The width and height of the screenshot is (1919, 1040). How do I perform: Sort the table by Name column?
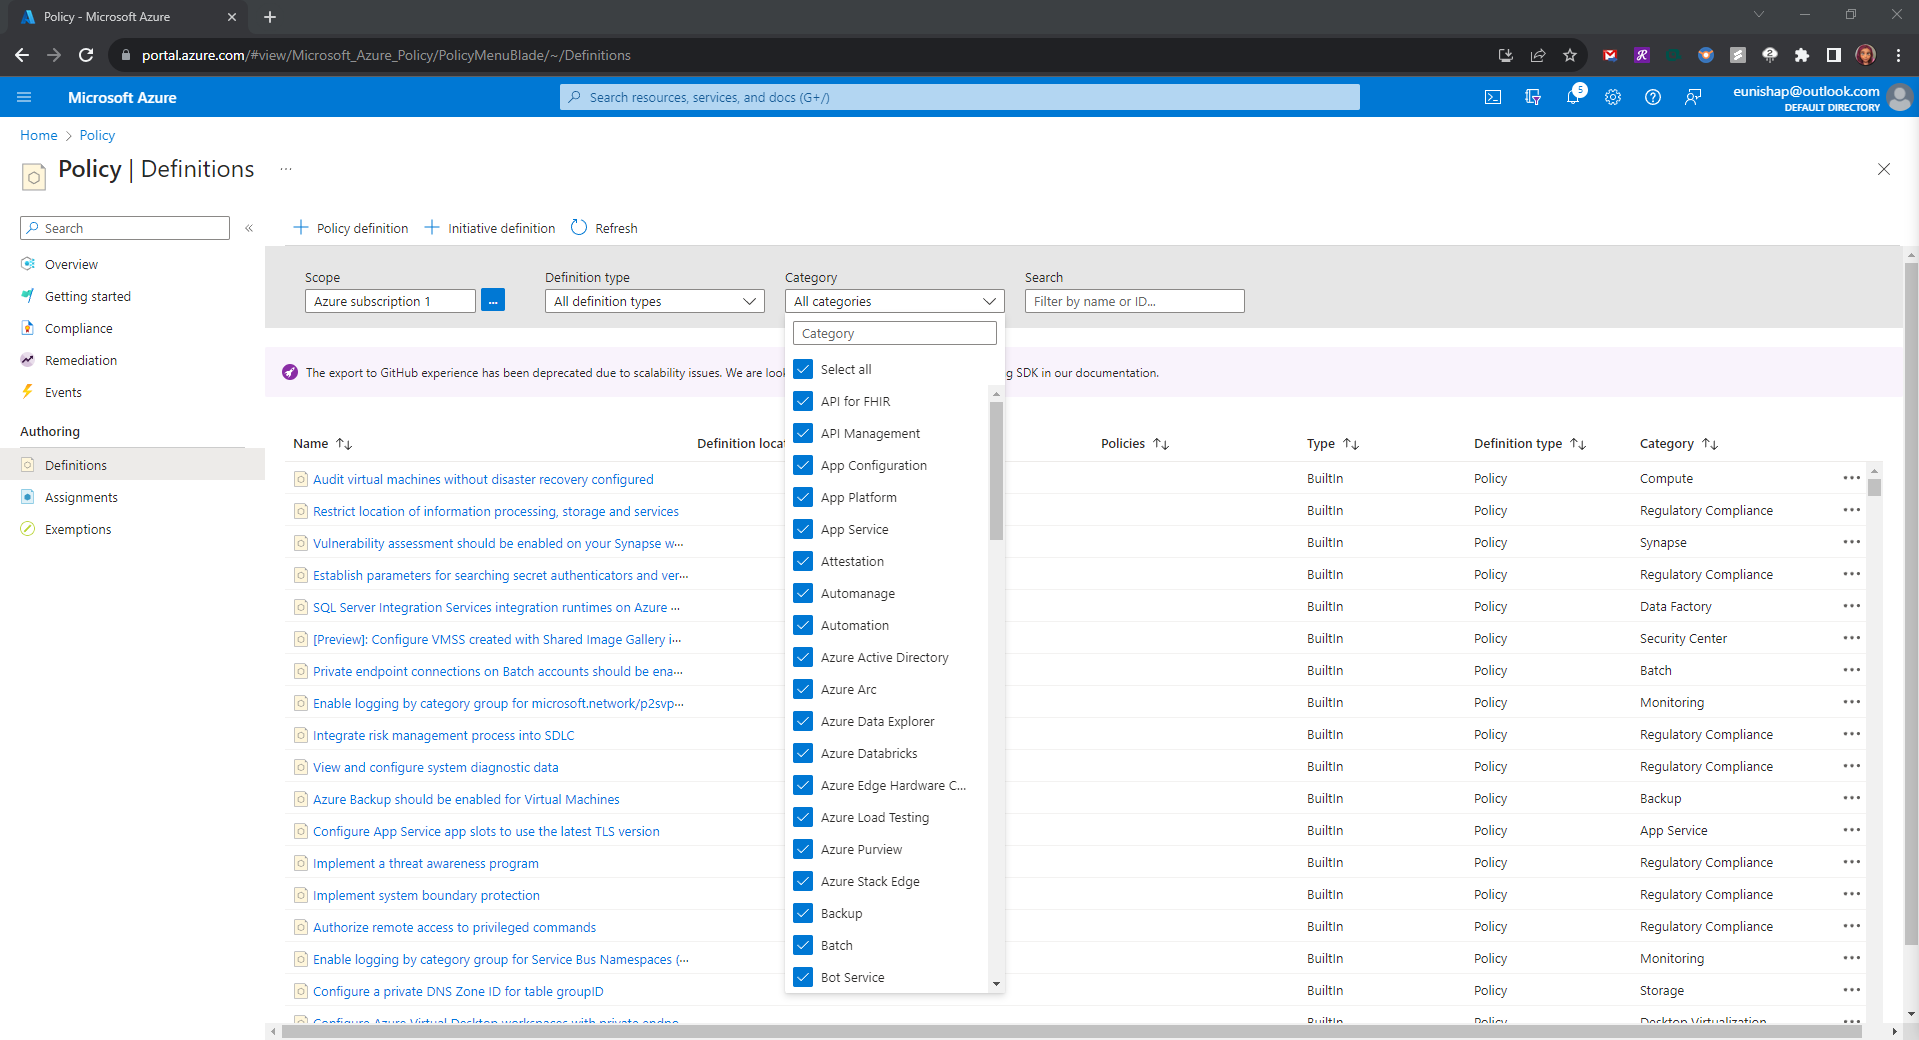click(311, 443)
